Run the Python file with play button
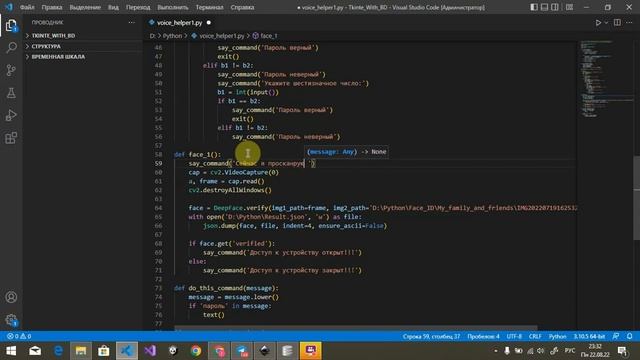640x360 pixels. [x=598, y=23]
